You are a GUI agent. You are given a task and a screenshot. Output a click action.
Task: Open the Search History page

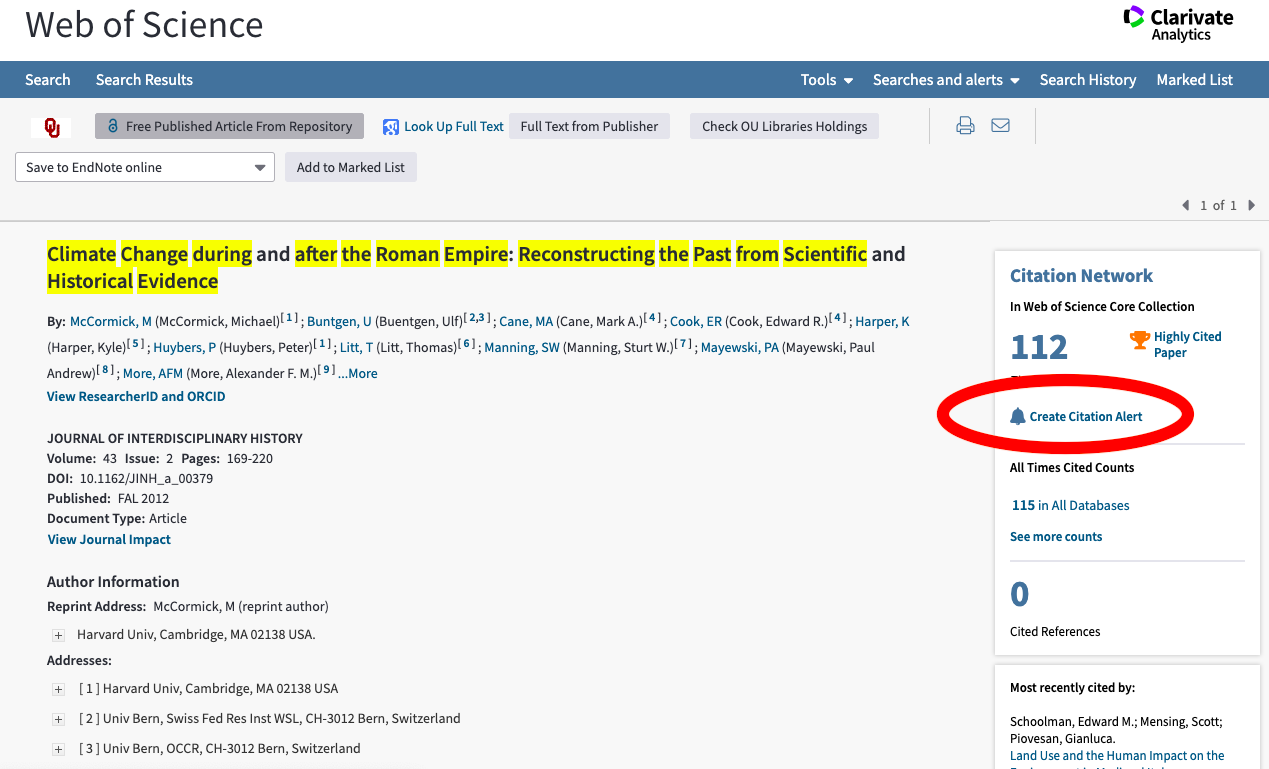click(1087, 80)
